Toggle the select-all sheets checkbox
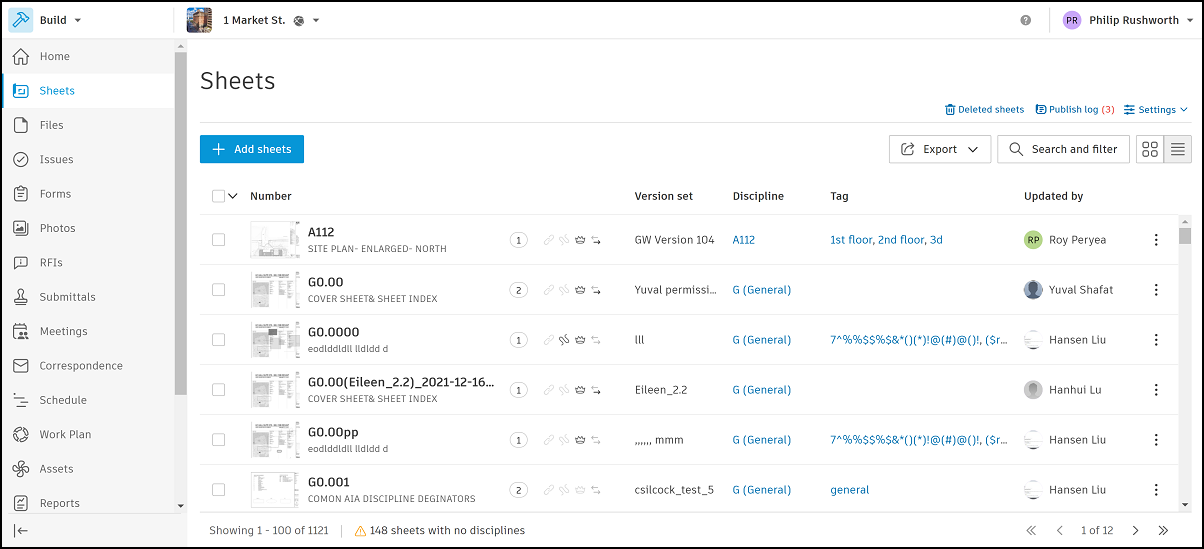The image size is (1204, 549). pyautogui.click(x=218, y=196)
